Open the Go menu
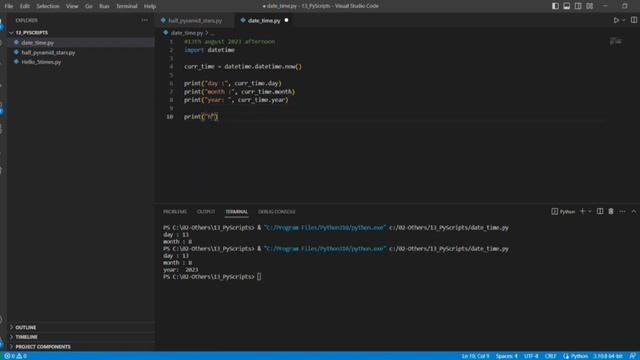Image resolution: width=640 pixels, height=360 pixels. pos(89,6)
